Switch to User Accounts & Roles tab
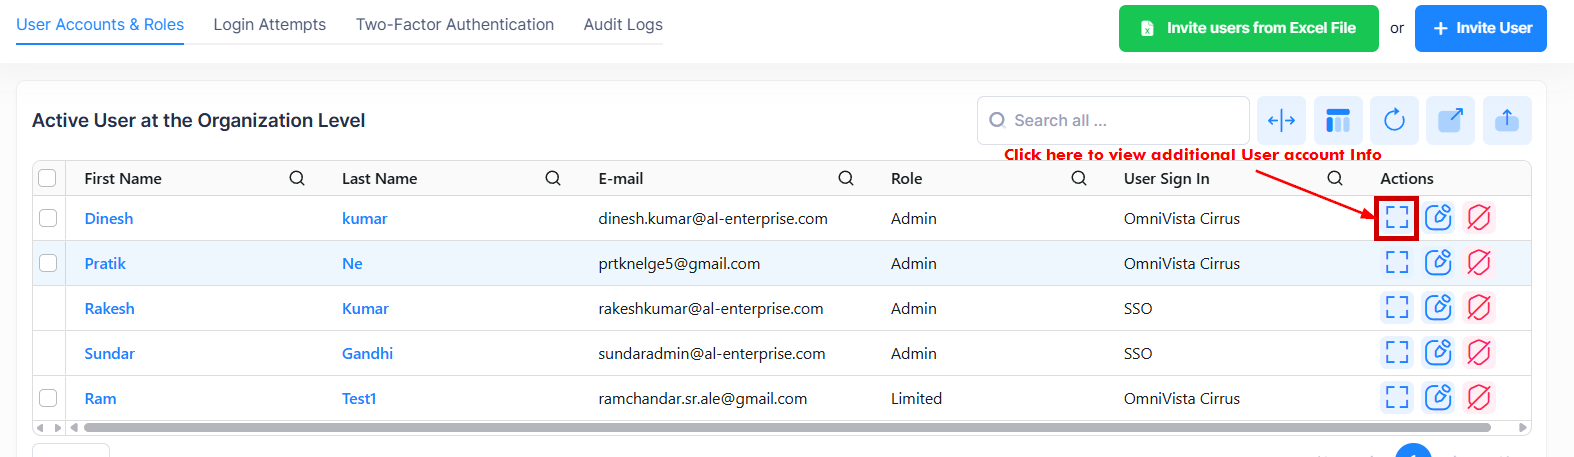1574x457 pixels. pyautogui.click(x=100, y=24)
